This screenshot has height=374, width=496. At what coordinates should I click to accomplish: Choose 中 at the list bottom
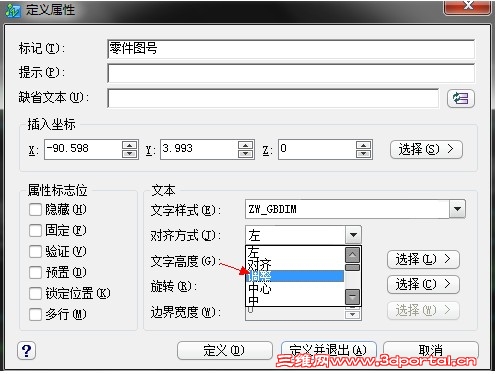(x=295, y=300)
